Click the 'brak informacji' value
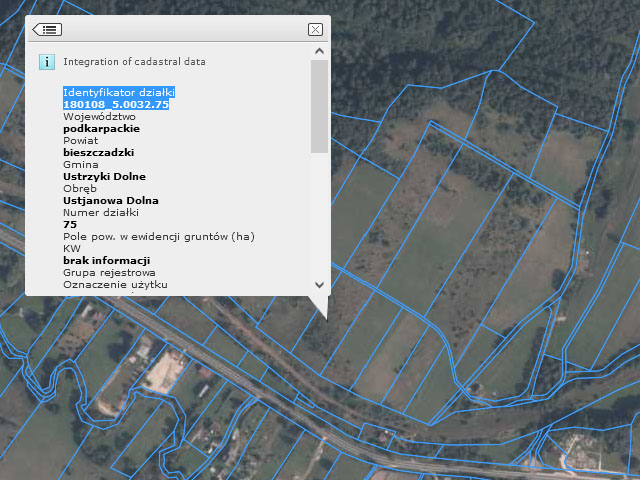640x480 pixels. click(x=107, y=260)
